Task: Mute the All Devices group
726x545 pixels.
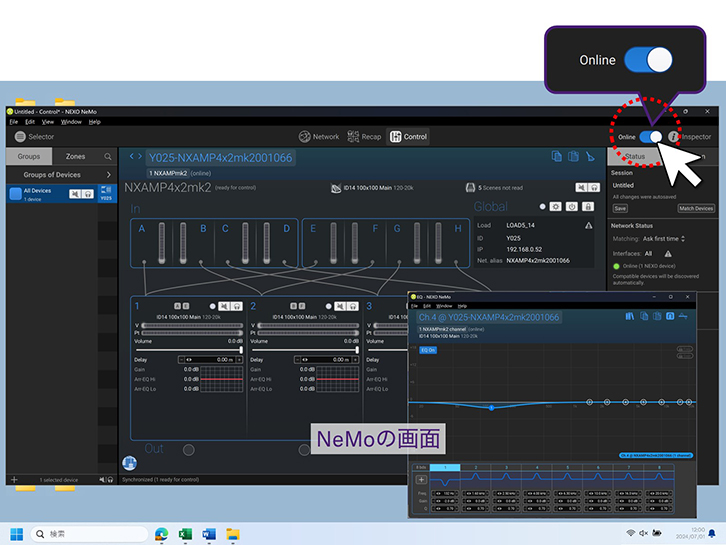Action: [x=75, y=194]
